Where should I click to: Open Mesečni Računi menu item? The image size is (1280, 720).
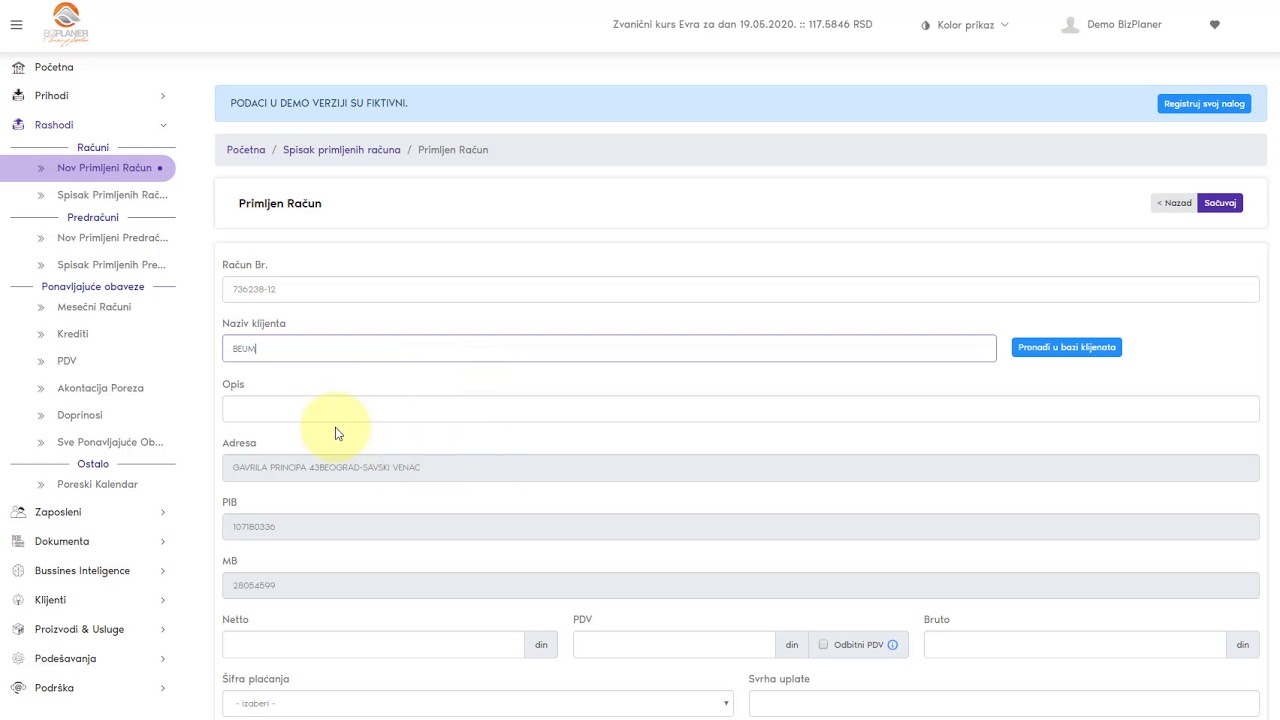(x=94, y=307)
